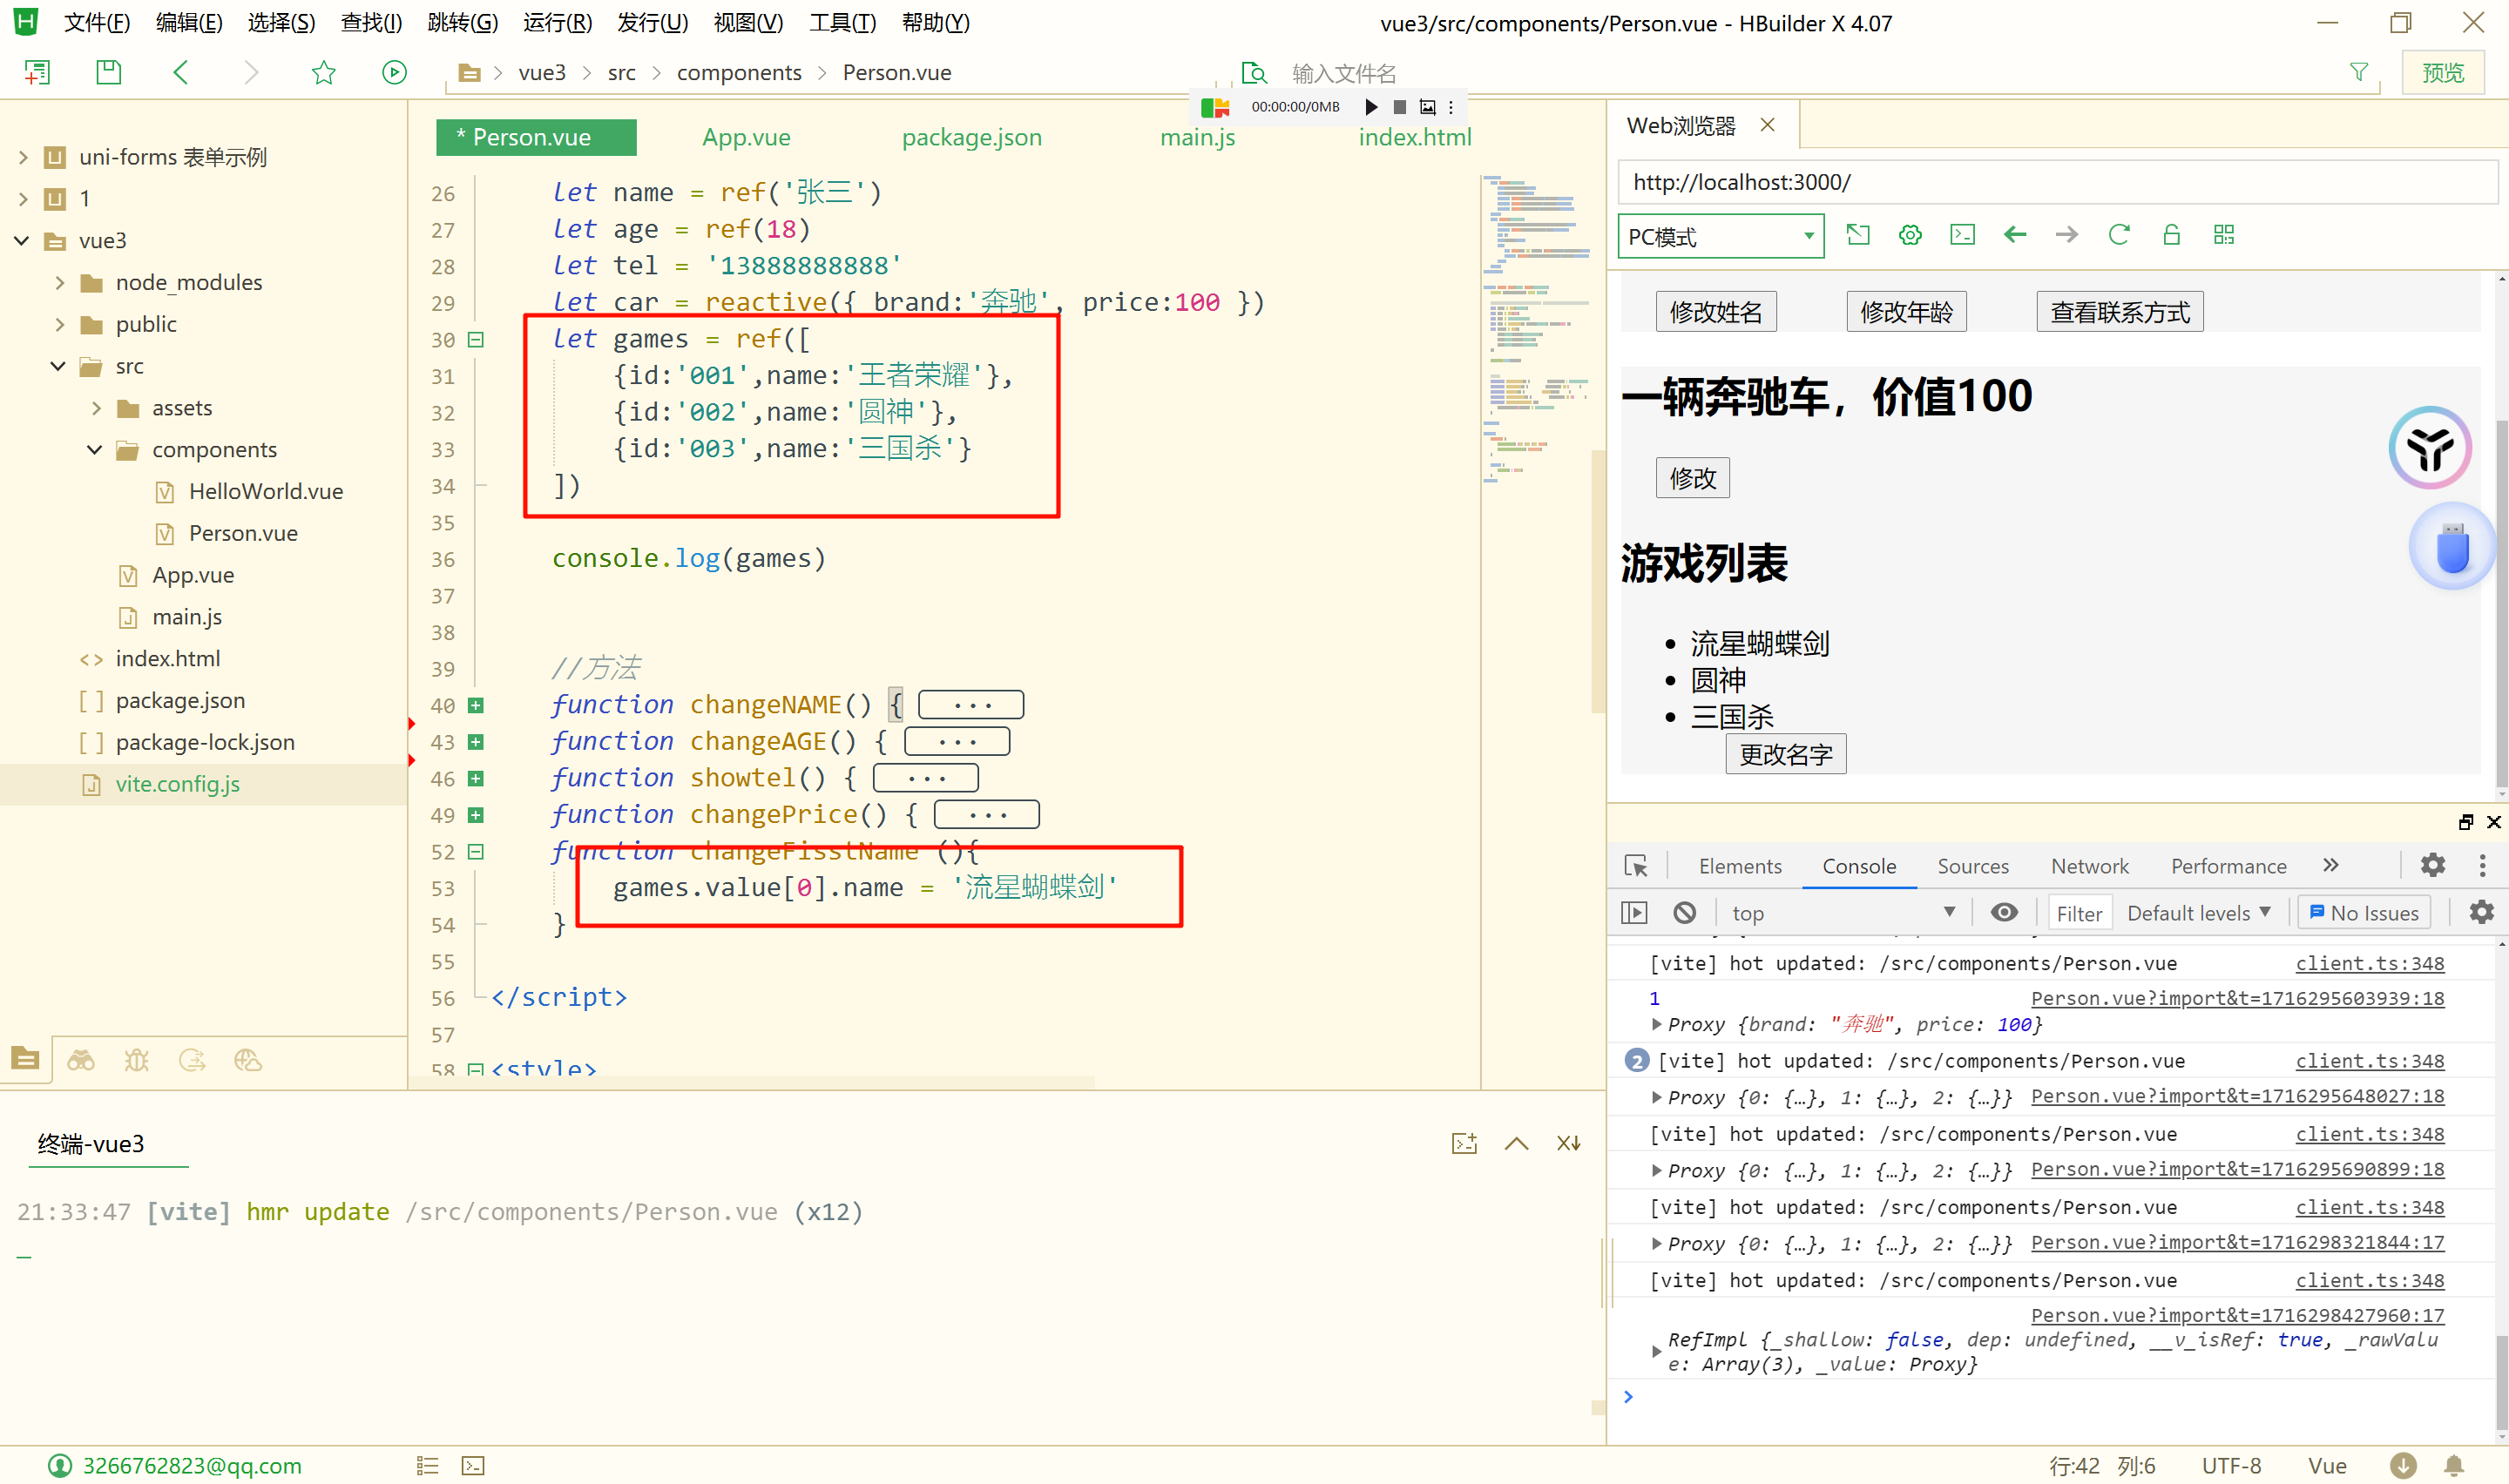
Task: Click the browser refresh icon
Action: pos(2118,235)
